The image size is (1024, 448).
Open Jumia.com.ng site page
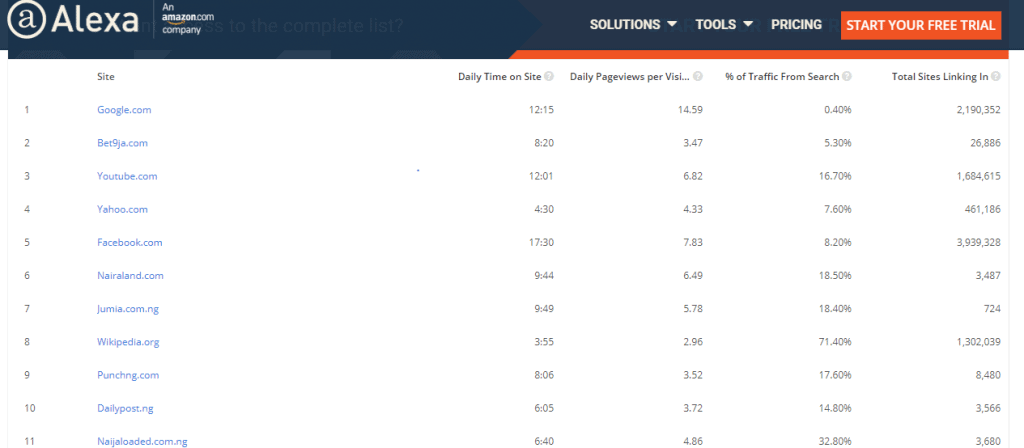point(128,309)
